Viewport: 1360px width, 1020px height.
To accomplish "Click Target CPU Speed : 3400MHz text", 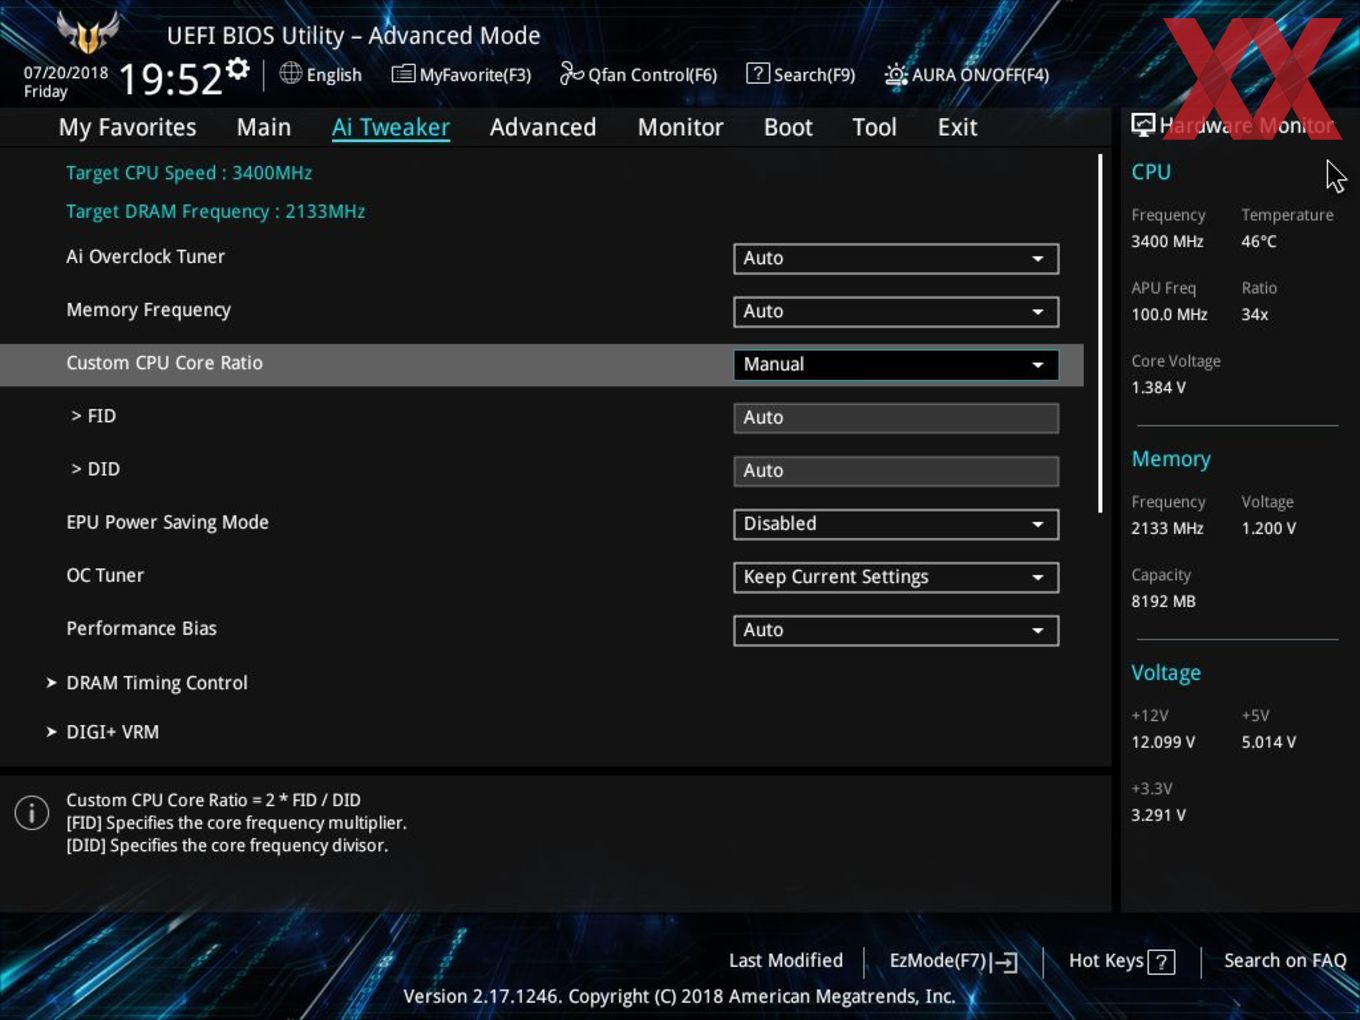I will [189, 173].
